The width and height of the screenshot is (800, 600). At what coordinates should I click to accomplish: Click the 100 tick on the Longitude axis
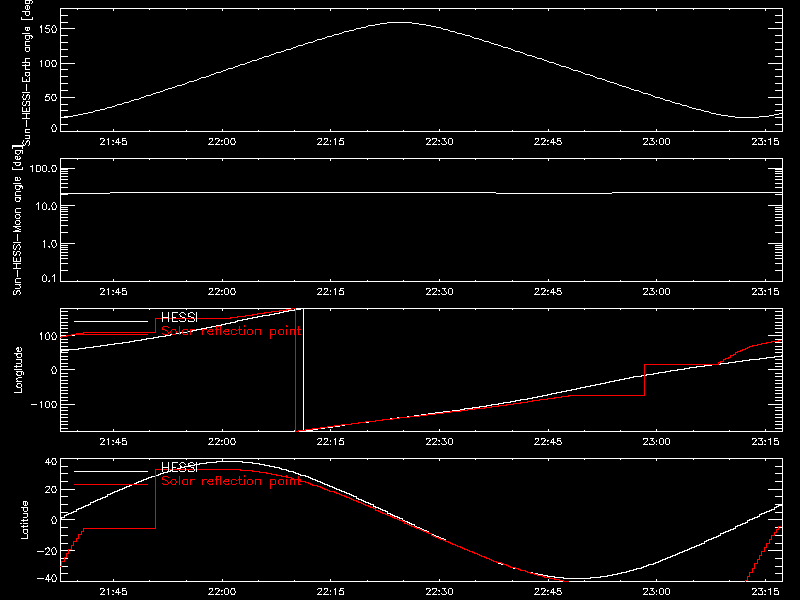click(x=48, y=336)
